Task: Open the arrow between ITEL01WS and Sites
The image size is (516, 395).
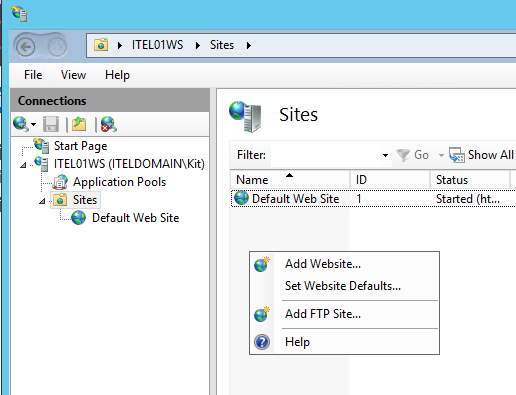Action: point(198,45)
